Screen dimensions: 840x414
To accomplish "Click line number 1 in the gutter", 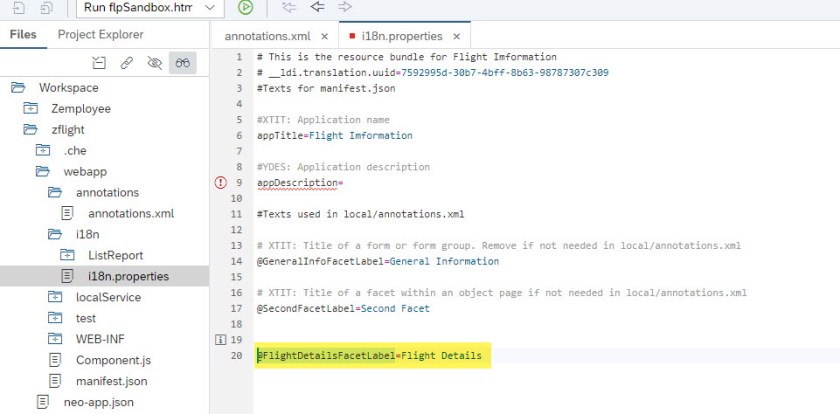I will (x=239, y=57).
